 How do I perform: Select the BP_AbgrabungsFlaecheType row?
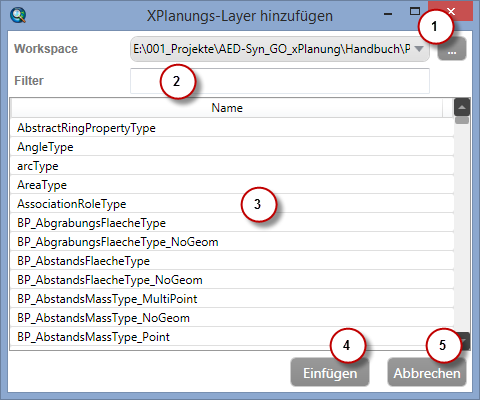(x=232, y=223)
